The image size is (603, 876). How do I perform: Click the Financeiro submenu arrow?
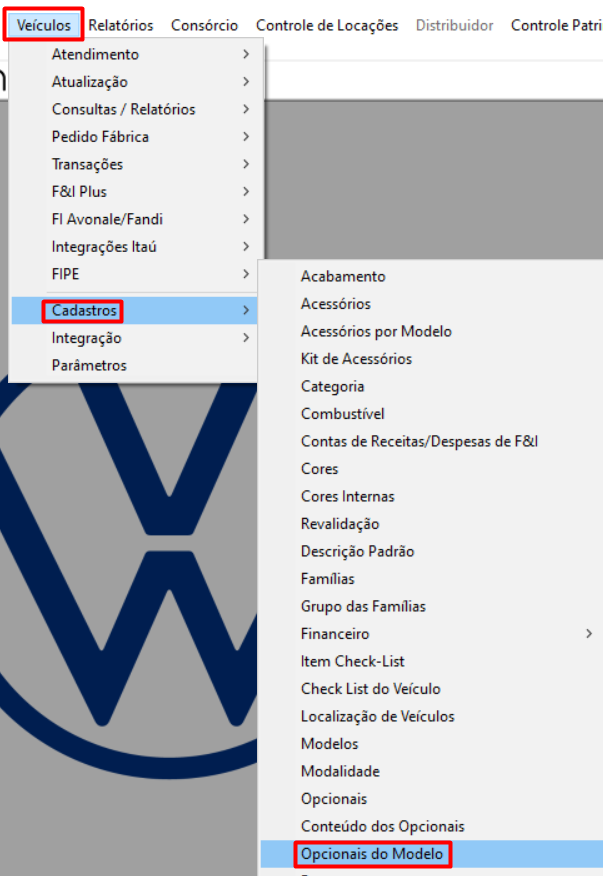[588, 634]
